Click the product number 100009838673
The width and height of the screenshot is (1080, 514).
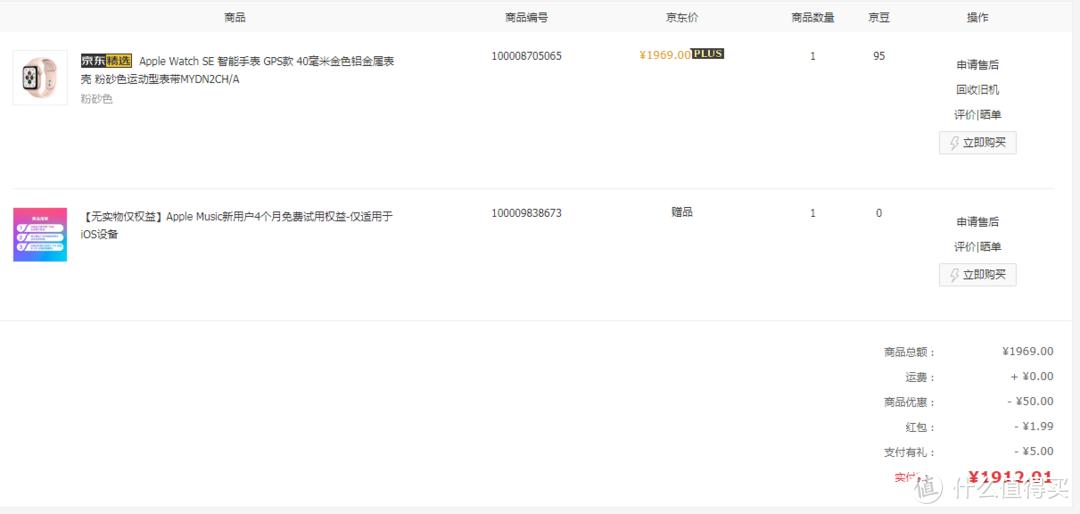pos(526,213)
